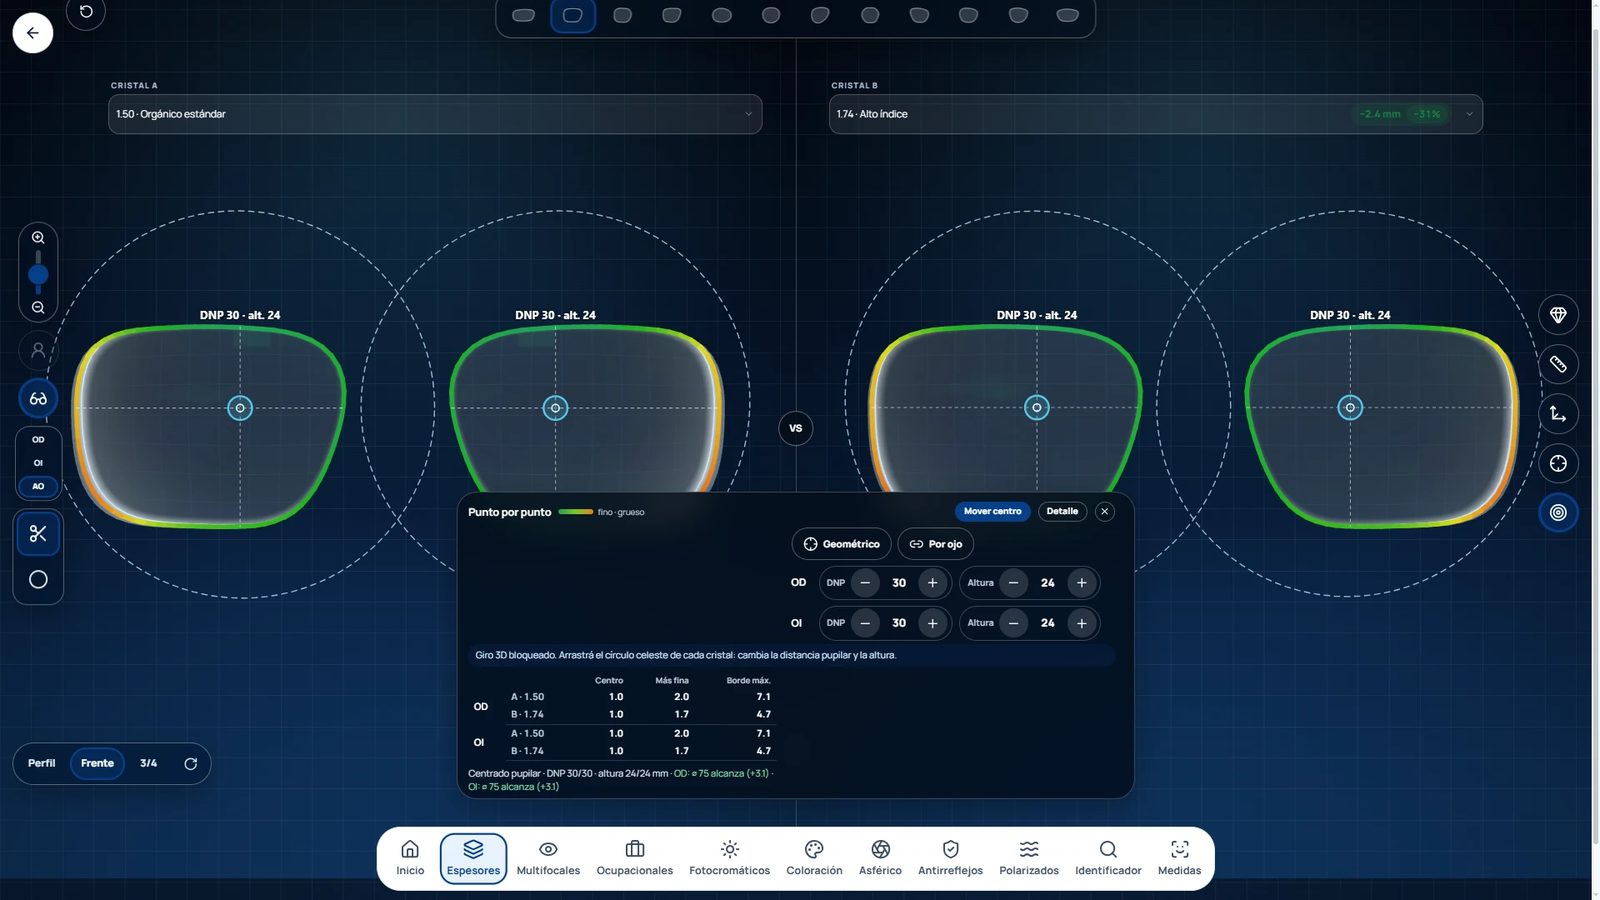
Task: Open the Multifocales tab
Action: (548, 858)
